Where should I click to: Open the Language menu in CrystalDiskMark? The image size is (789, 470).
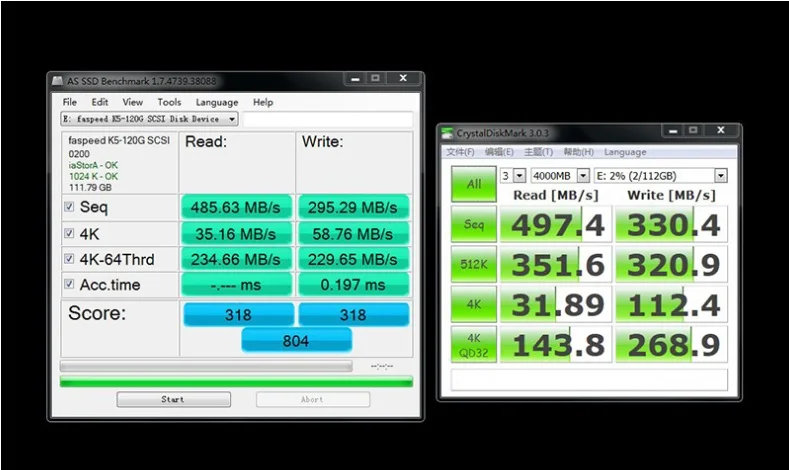click(625, 152)
